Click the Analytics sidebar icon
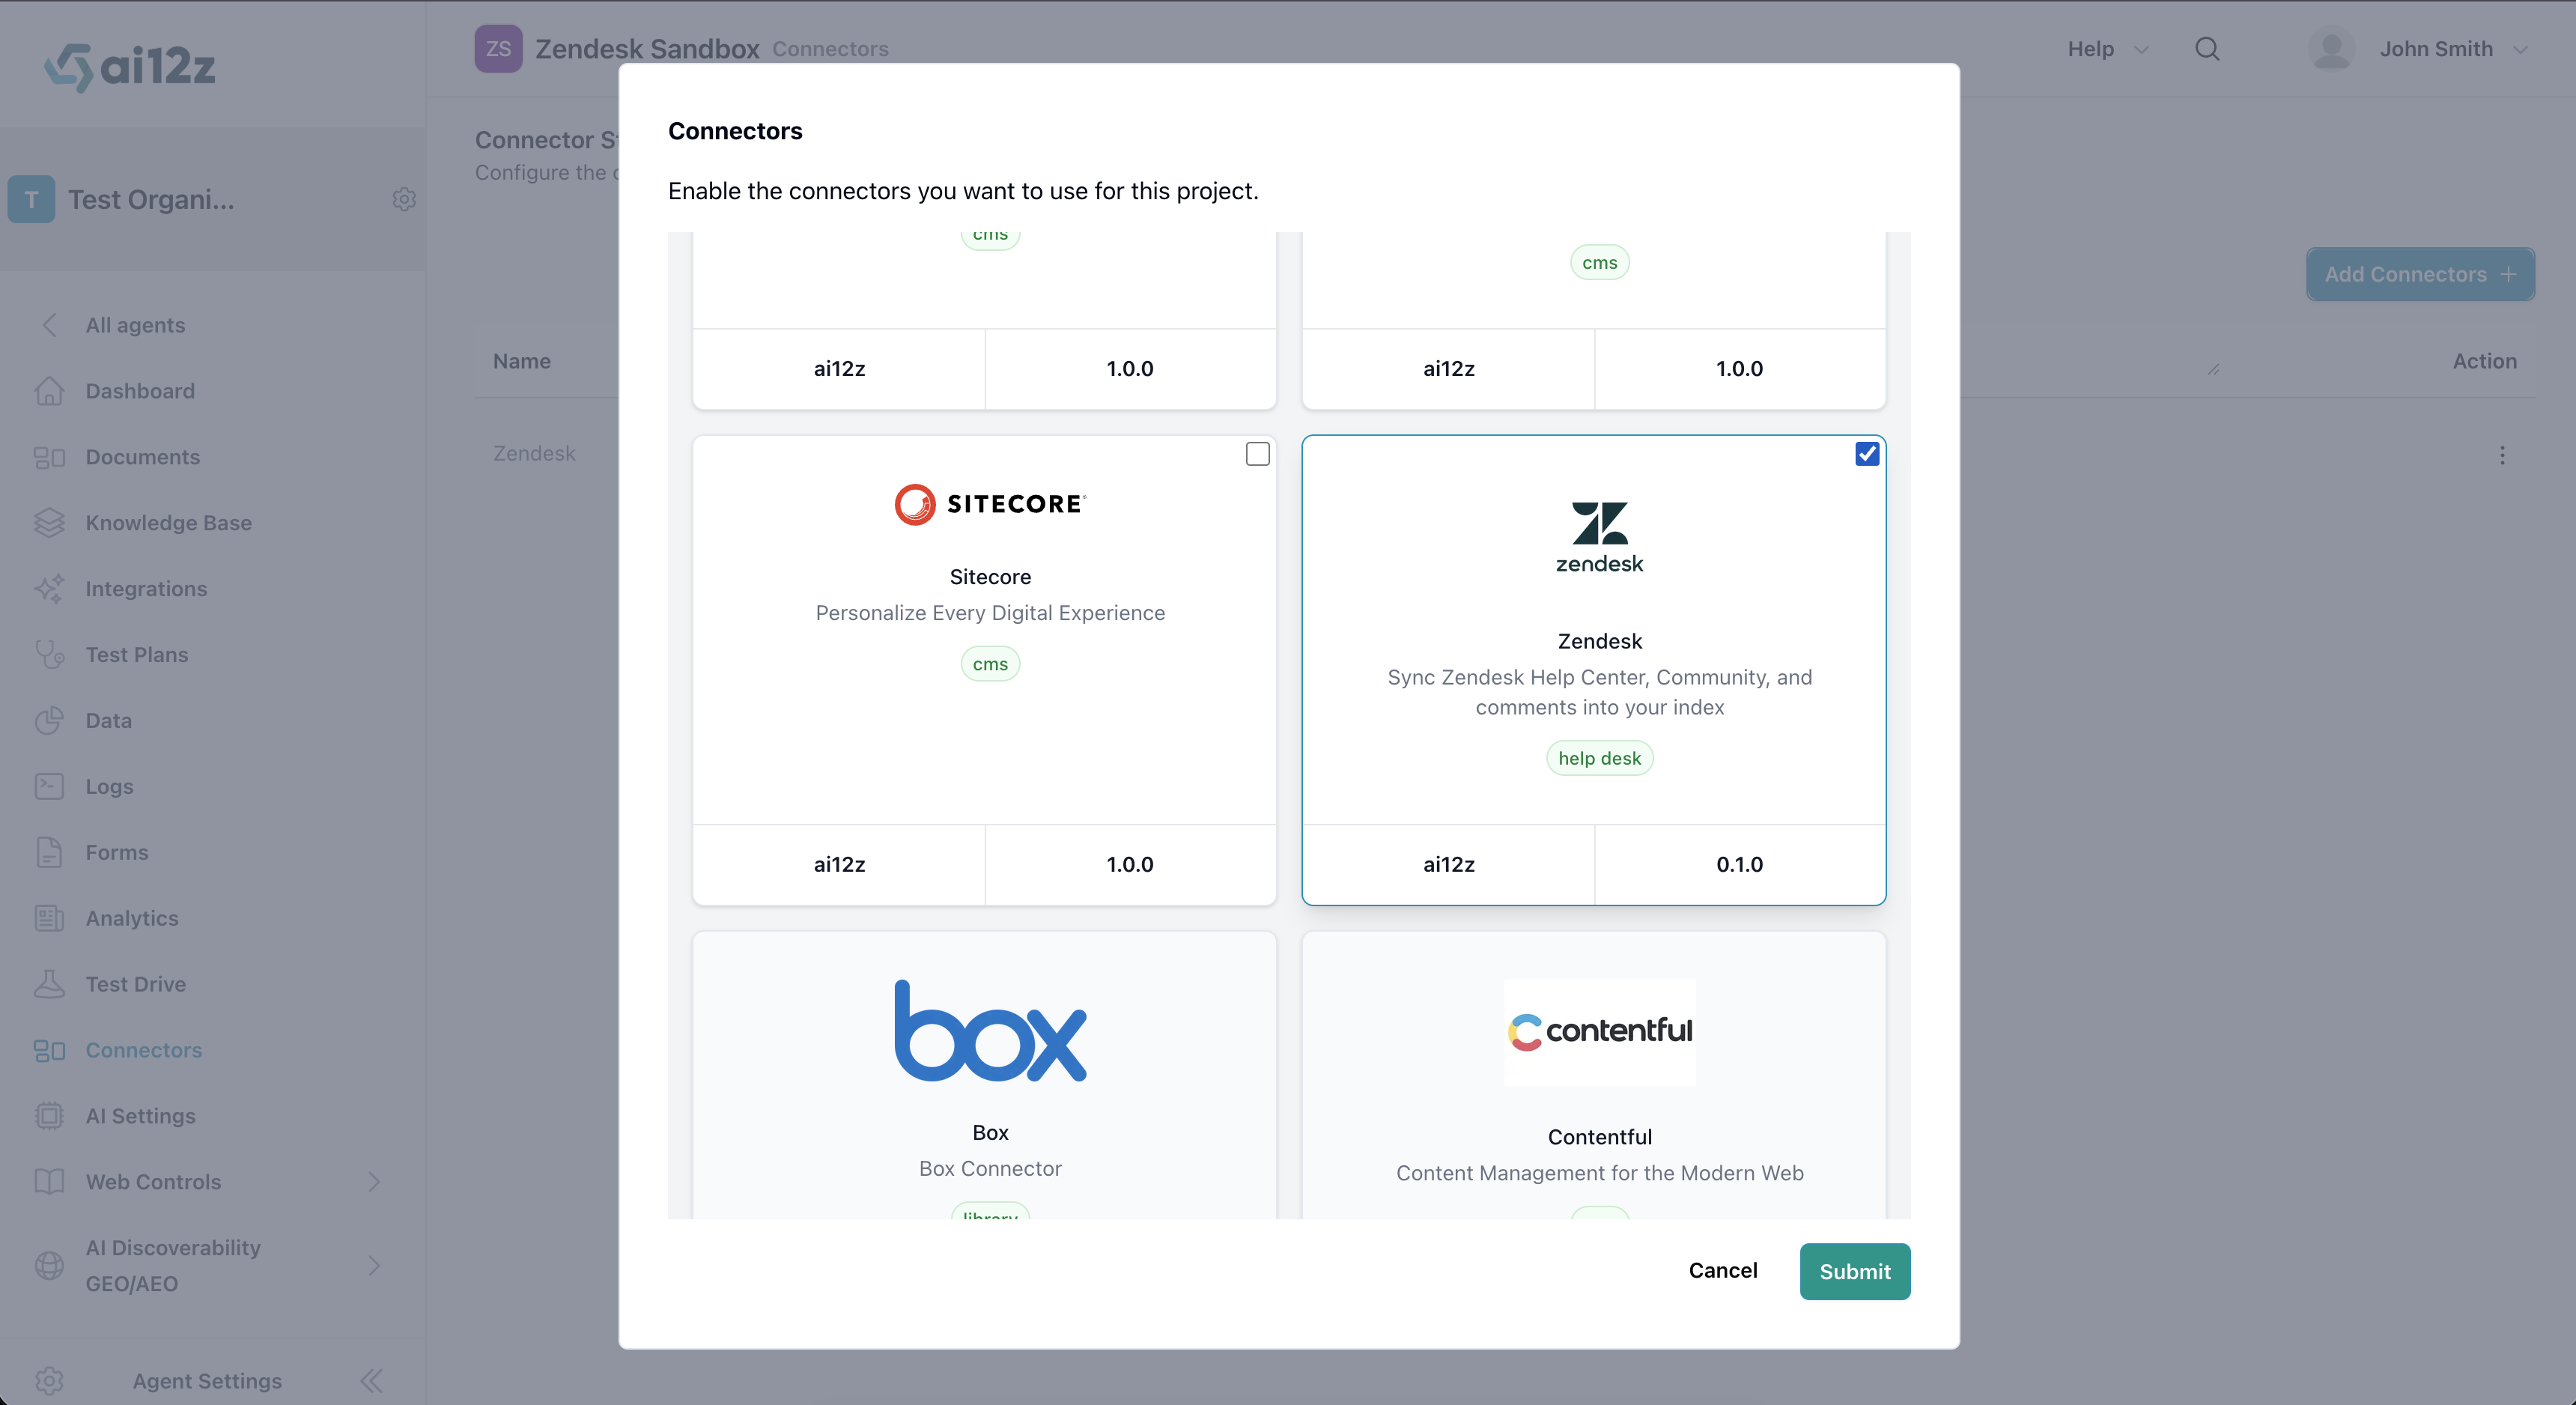The image size is (2576, 1405). tap(49, 918)
